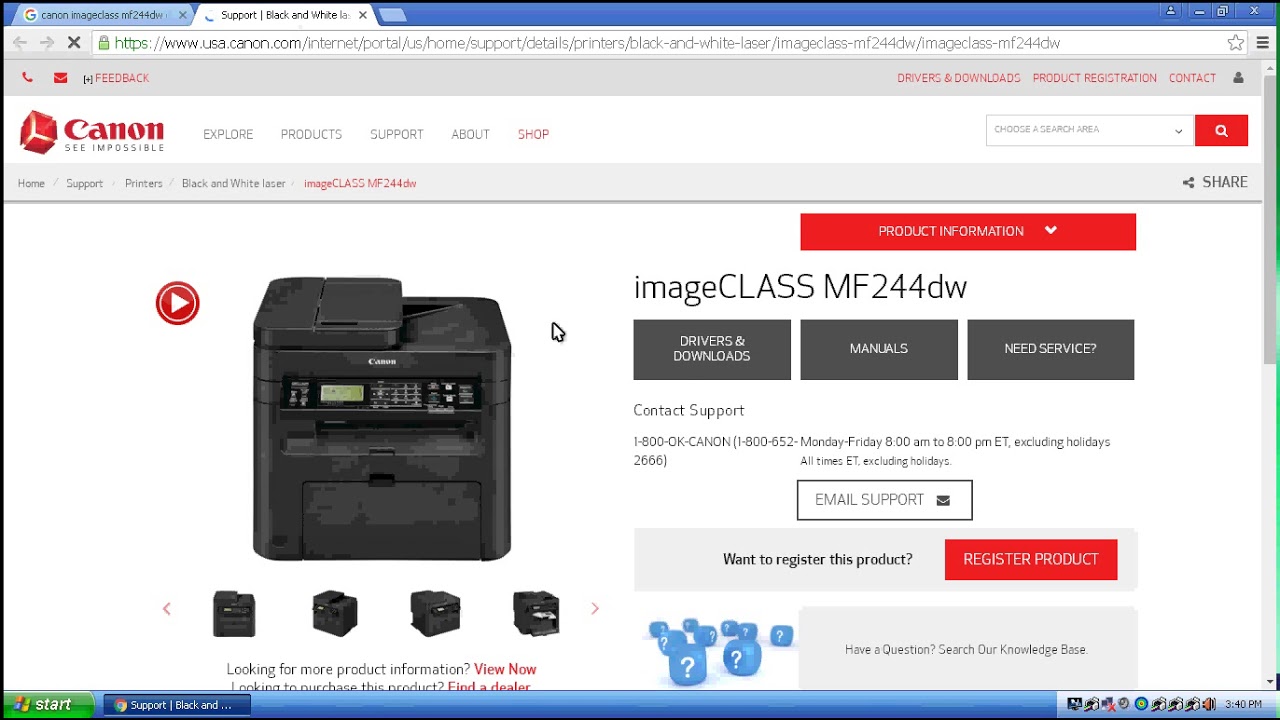This screenshot has width=1280, height=720.
Task: Click the Support breadcrumb
Action: click(84, 183)
